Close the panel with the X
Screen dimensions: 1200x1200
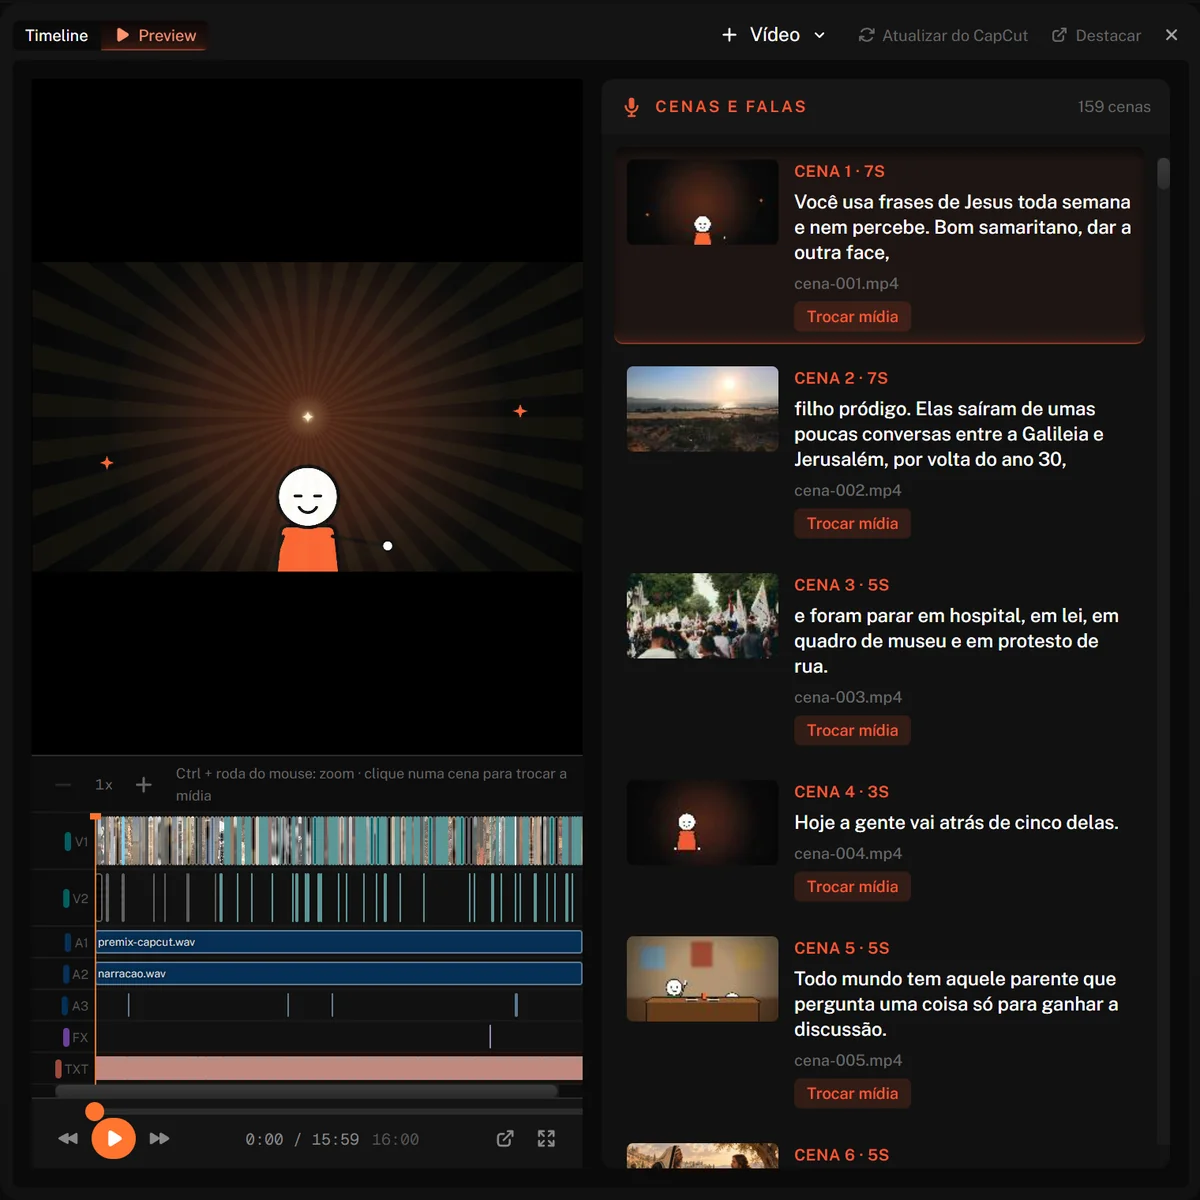(1171, 35)
